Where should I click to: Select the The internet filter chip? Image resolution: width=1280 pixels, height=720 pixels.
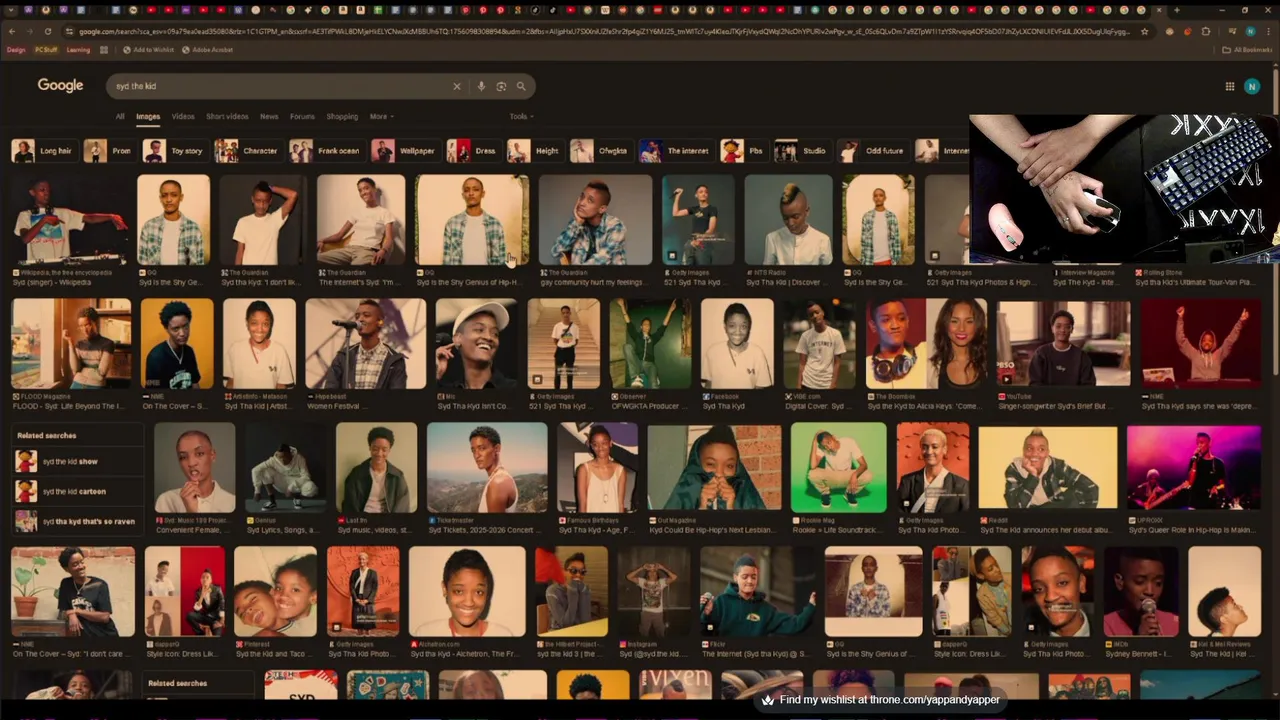(x=676, y=151)
